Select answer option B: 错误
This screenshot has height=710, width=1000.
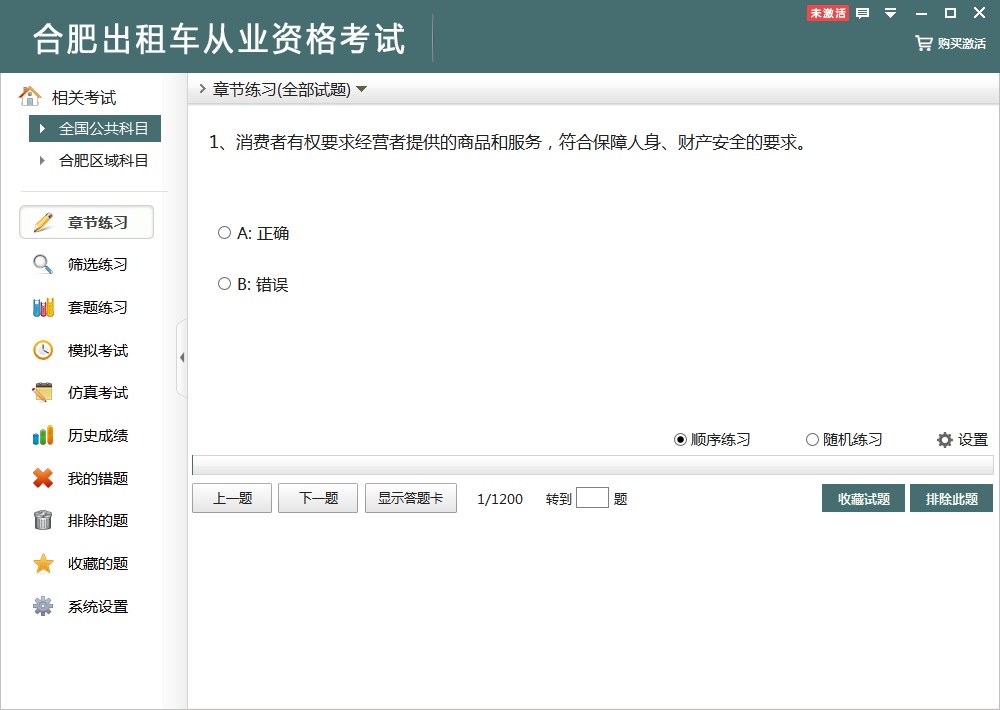click(224, 284)
